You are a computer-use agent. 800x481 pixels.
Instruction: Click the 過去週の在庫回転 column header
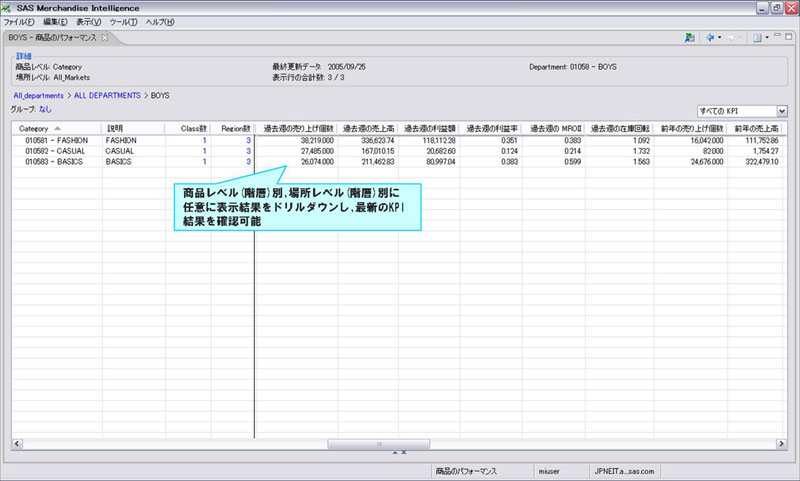[x=619, y=129]
